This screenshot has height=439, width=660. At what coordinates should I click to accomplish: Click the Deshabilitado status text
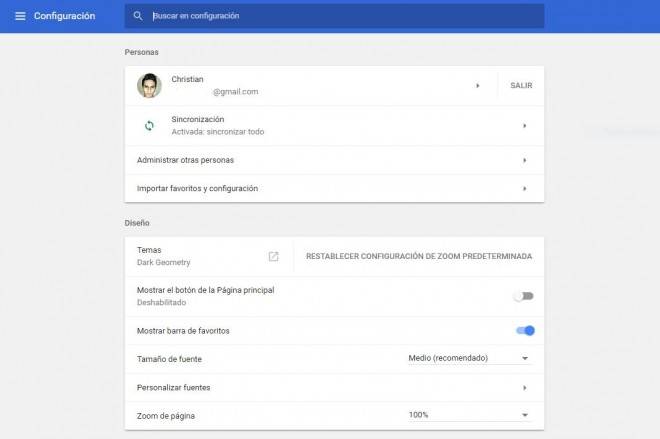[x=161, y=303]
